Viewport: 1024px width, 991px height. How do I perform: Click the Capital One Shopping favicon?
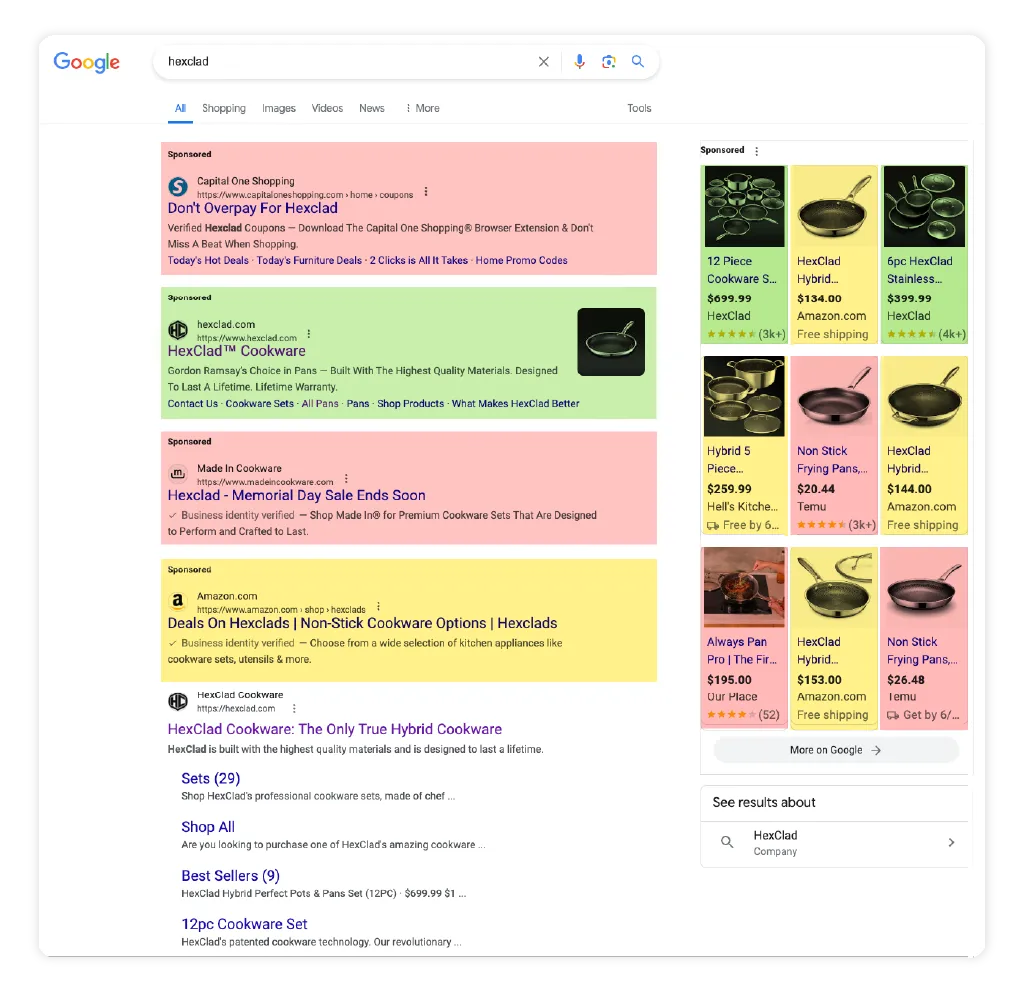(178, 187)
